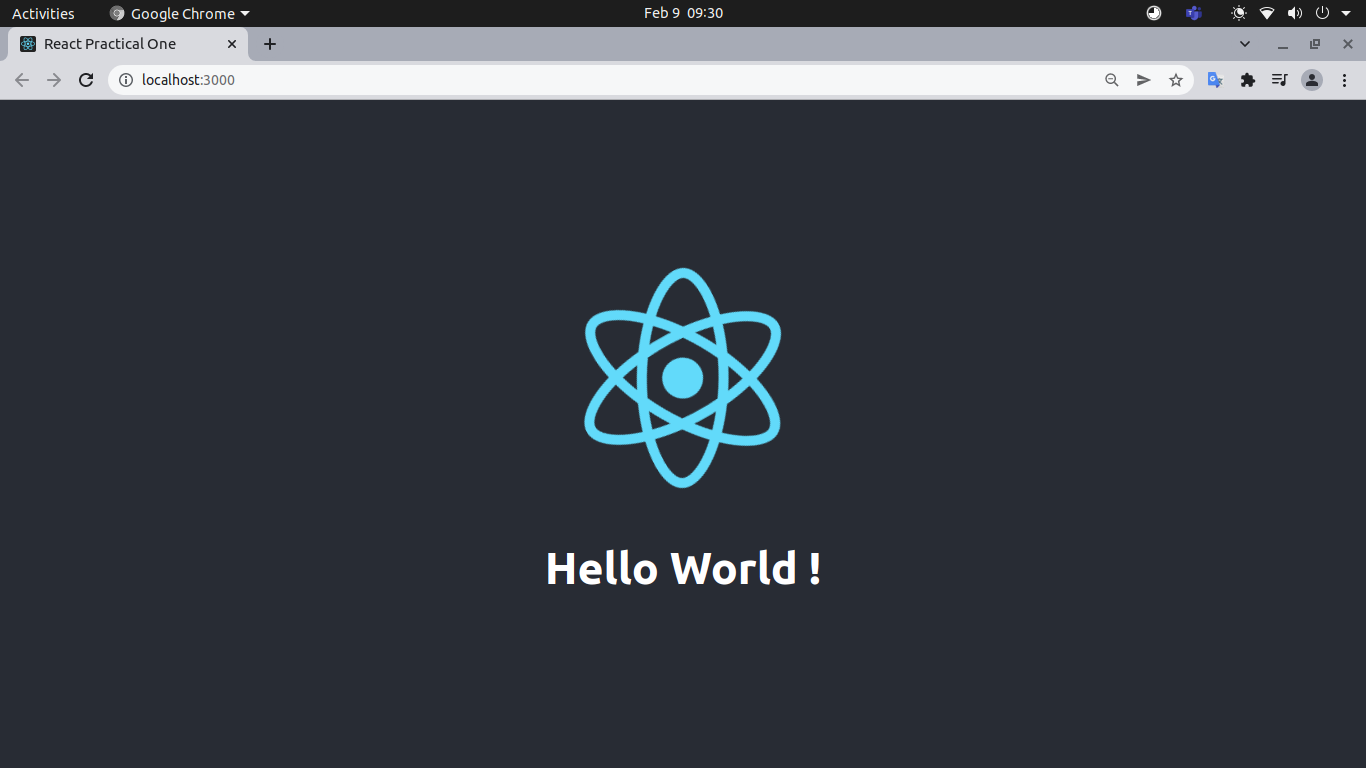1366x768 pixels.
Task: Open the tab search chevron
Action: pyautogui.click(x=1244, y=44)
